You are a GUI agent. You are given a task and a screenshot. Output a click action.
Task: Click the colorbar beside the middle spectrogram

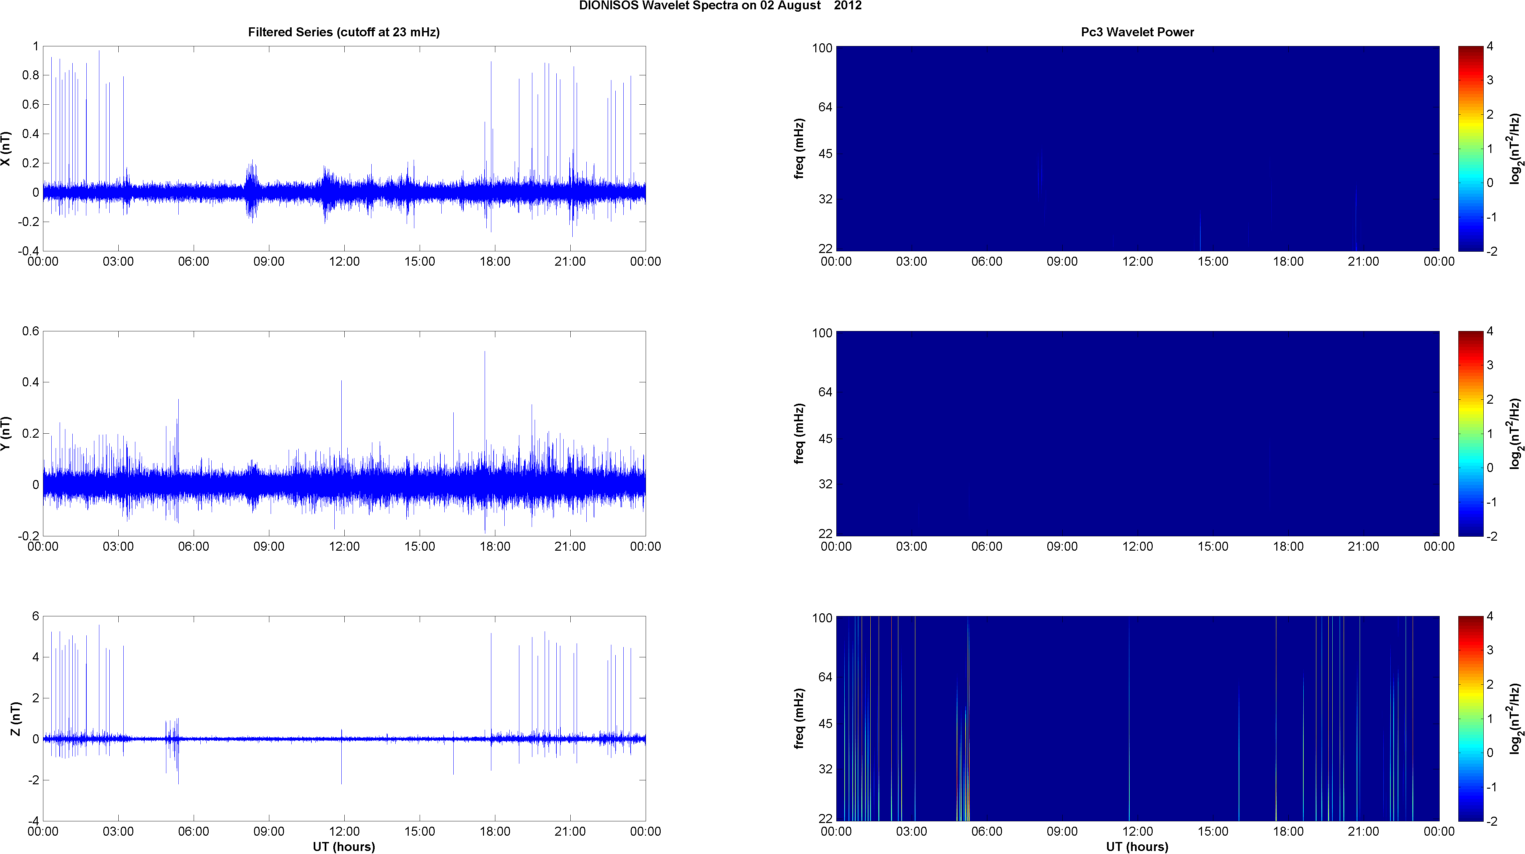[x=1470, y=433]
